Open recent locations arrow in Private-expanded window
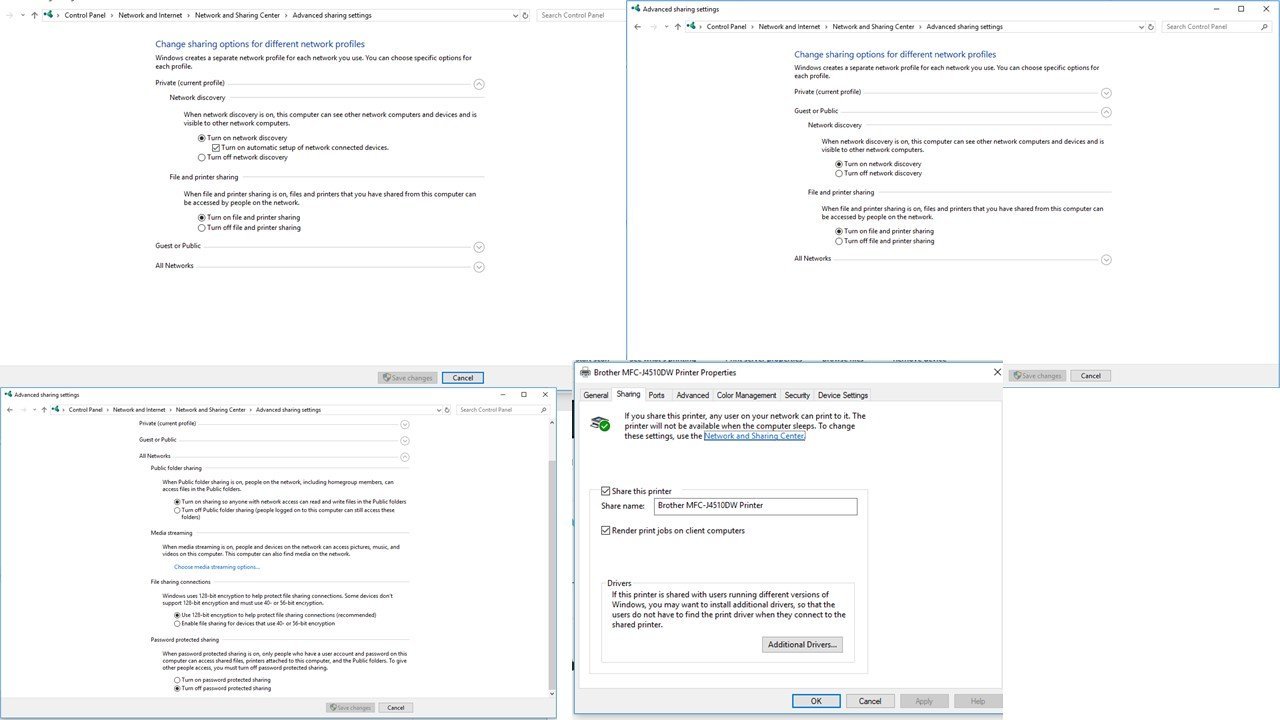Image resolution: width=1280 pixels, height=720 pixels. (22, 15)
